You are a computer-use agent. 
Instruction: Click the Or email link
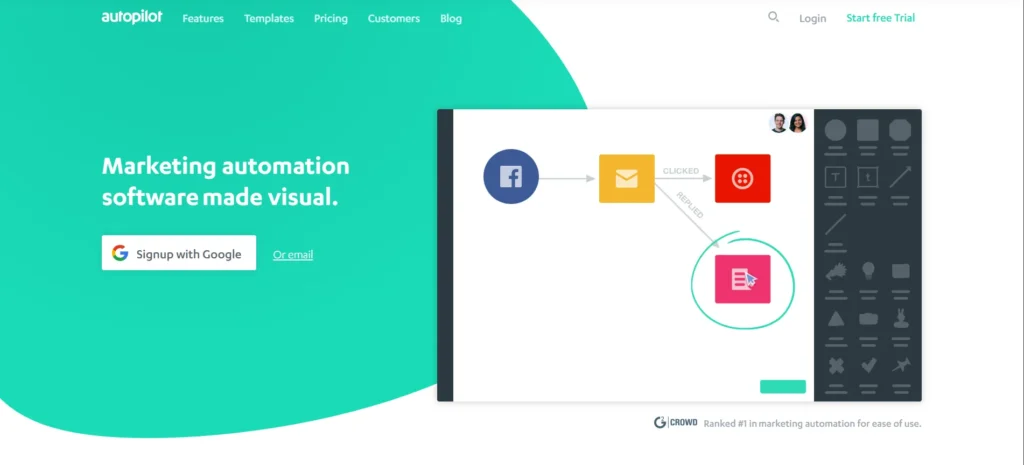point(293,255)
